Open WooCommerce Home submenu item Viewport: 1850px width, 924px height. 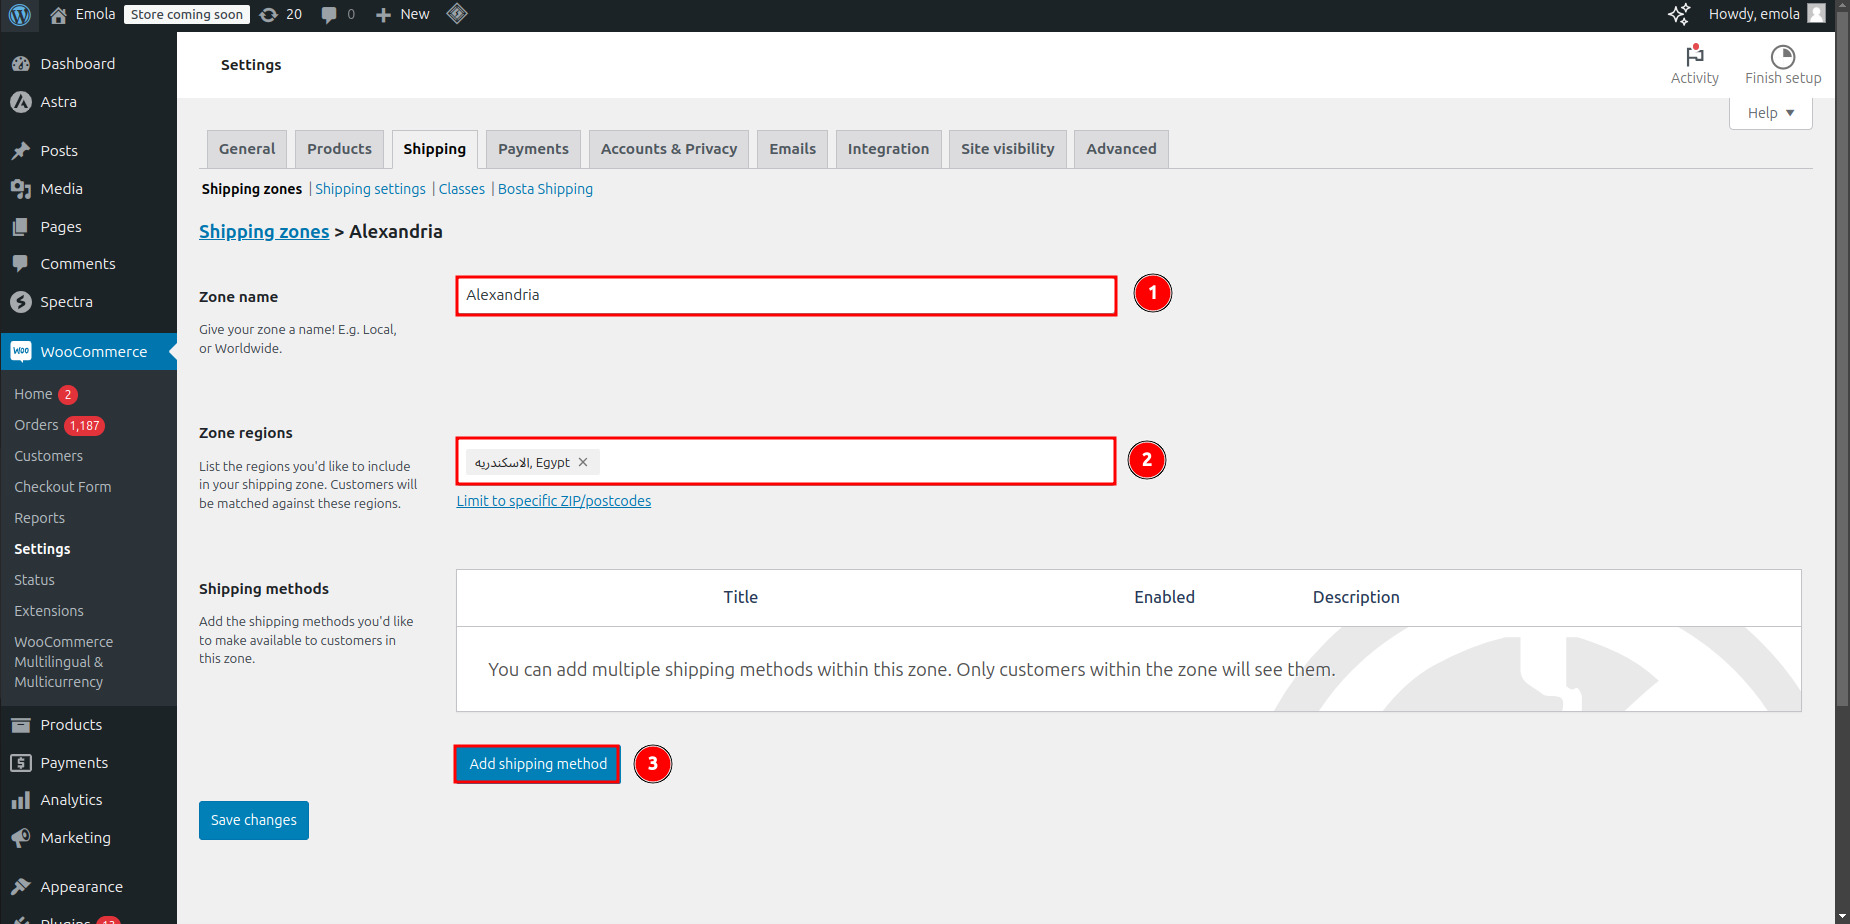(33, 394)
